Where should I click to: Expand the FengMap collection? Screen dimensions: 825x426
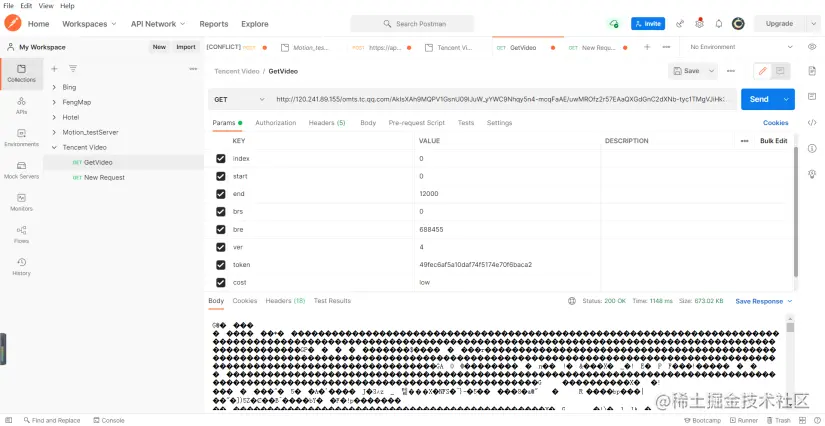coord(54,103)
